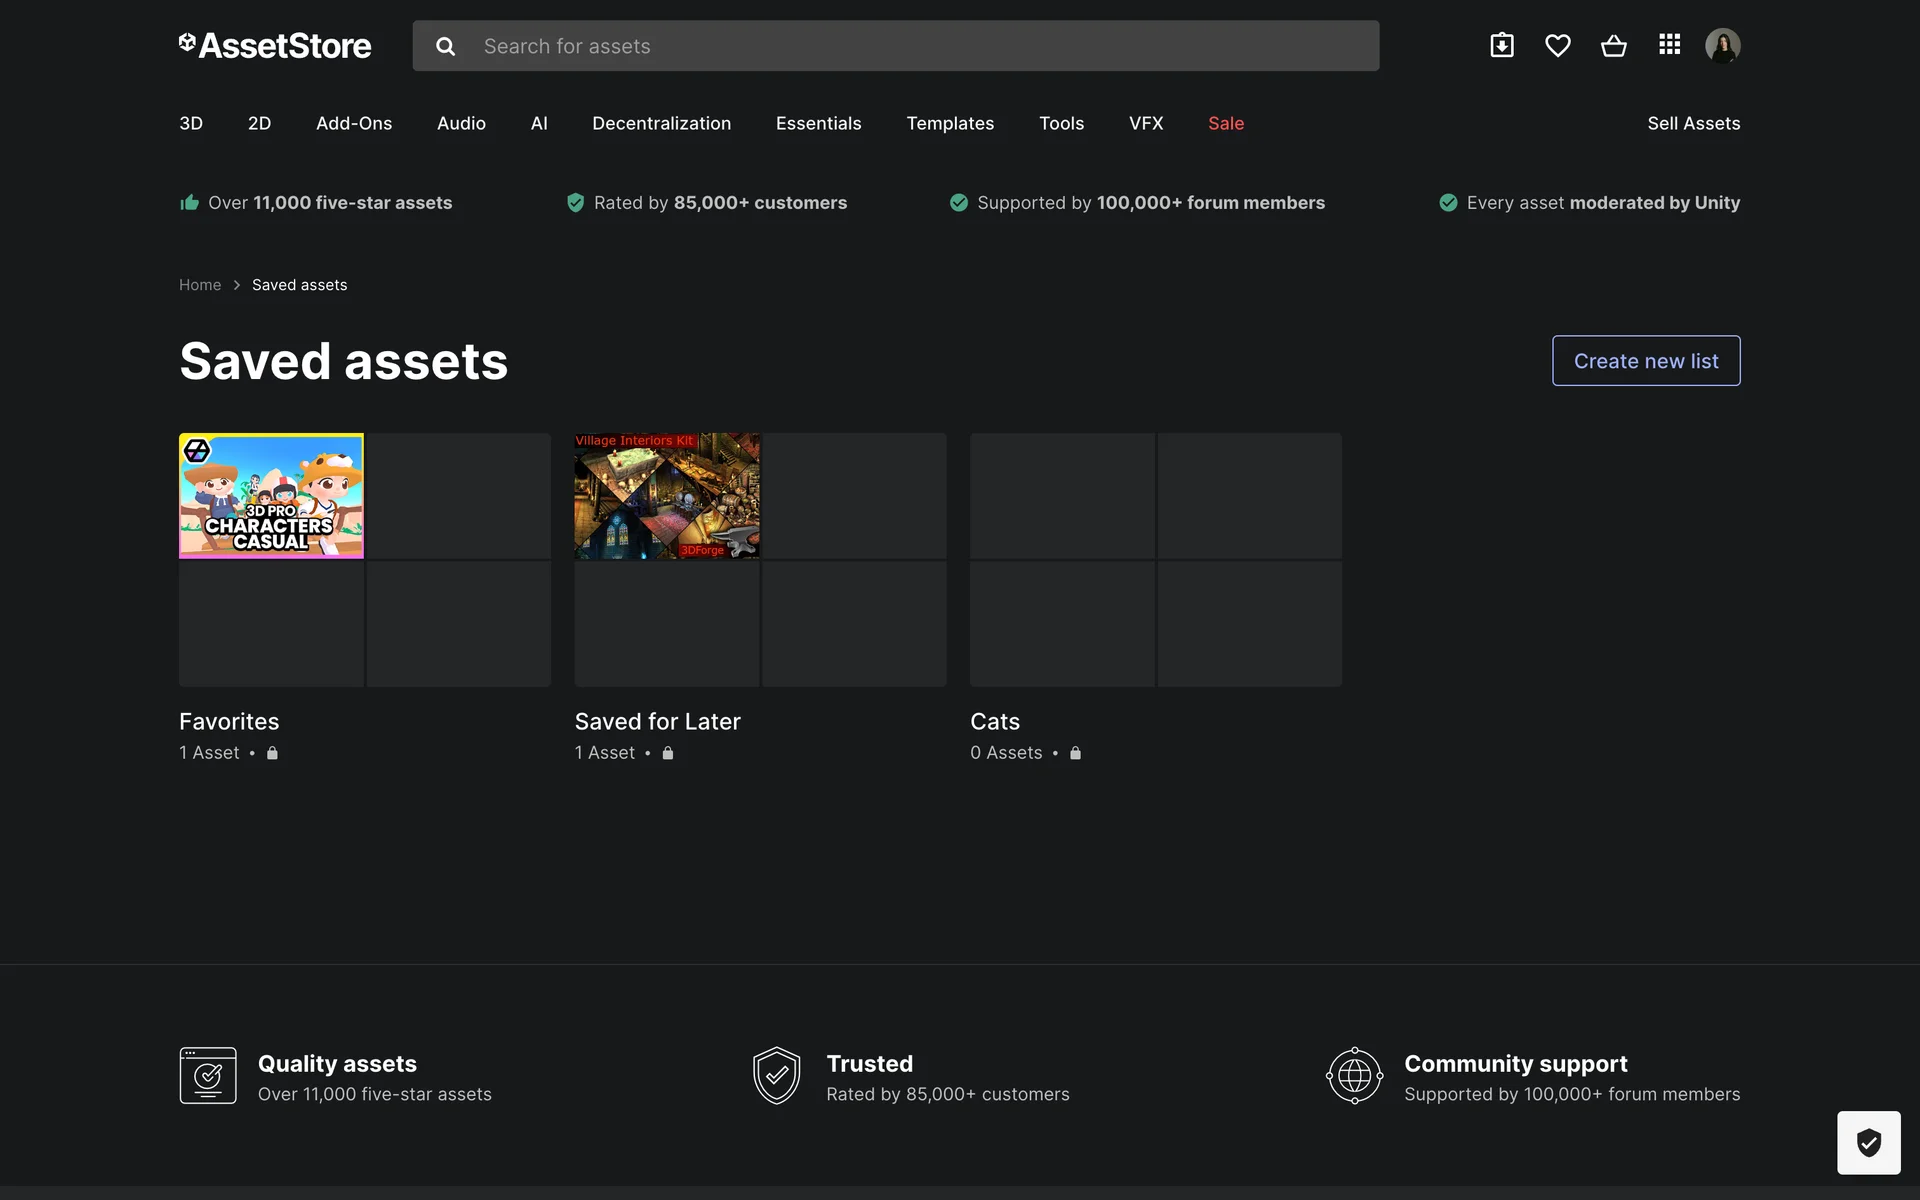Screen dimensions: 1920x1200
Task: Open the Essentials category menu
Action: coord(818,123)
